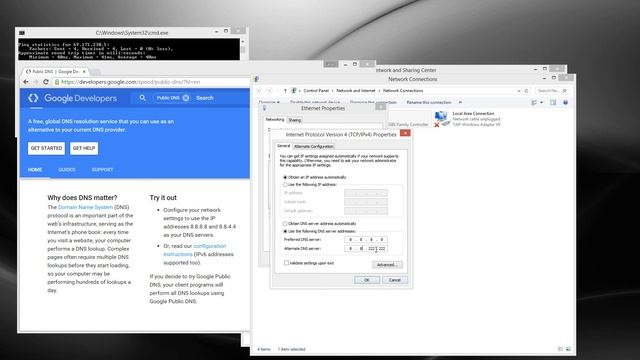Refresh the Network Connections address bar
The image size is (640, 360).
tap(526, 91)
